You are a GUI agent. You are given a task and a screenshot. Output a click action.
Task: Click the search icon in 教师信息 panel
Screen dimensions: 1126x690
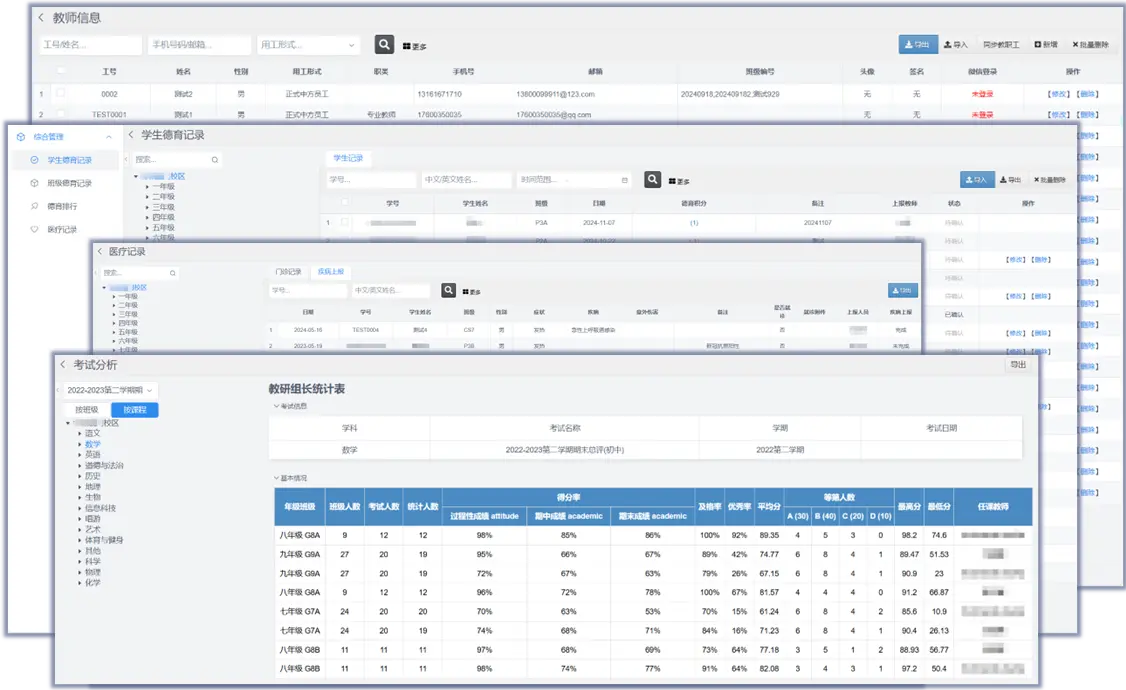coord(384,45)
